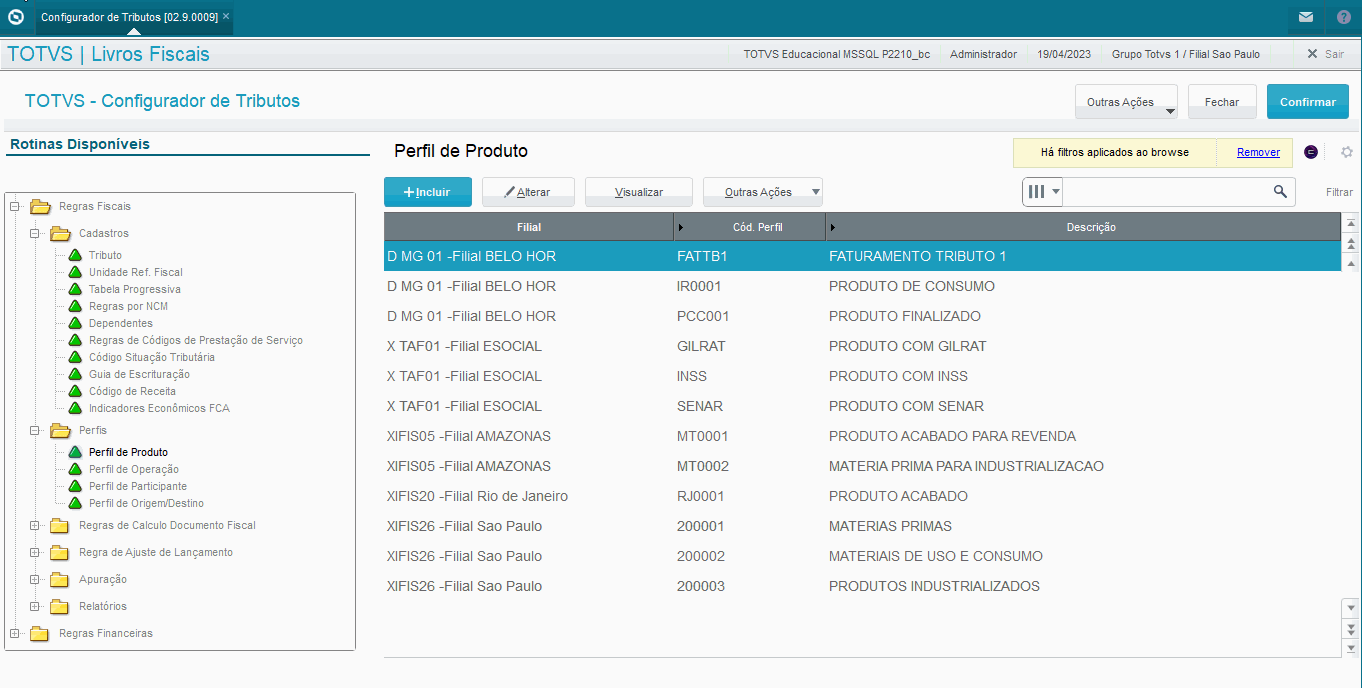The height and width of the screenshot is (688, 1362).
Task: Click the Perfis folder icon
Action: [60, 431]
